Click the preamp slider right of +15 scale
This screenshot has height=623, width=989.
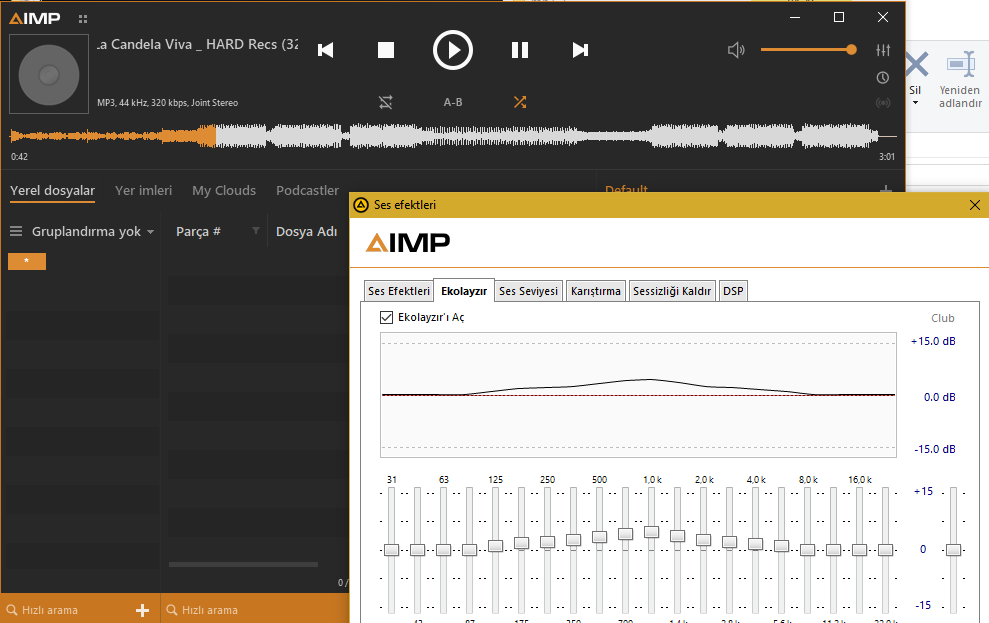pyautogui.click(x=954, y=550)
